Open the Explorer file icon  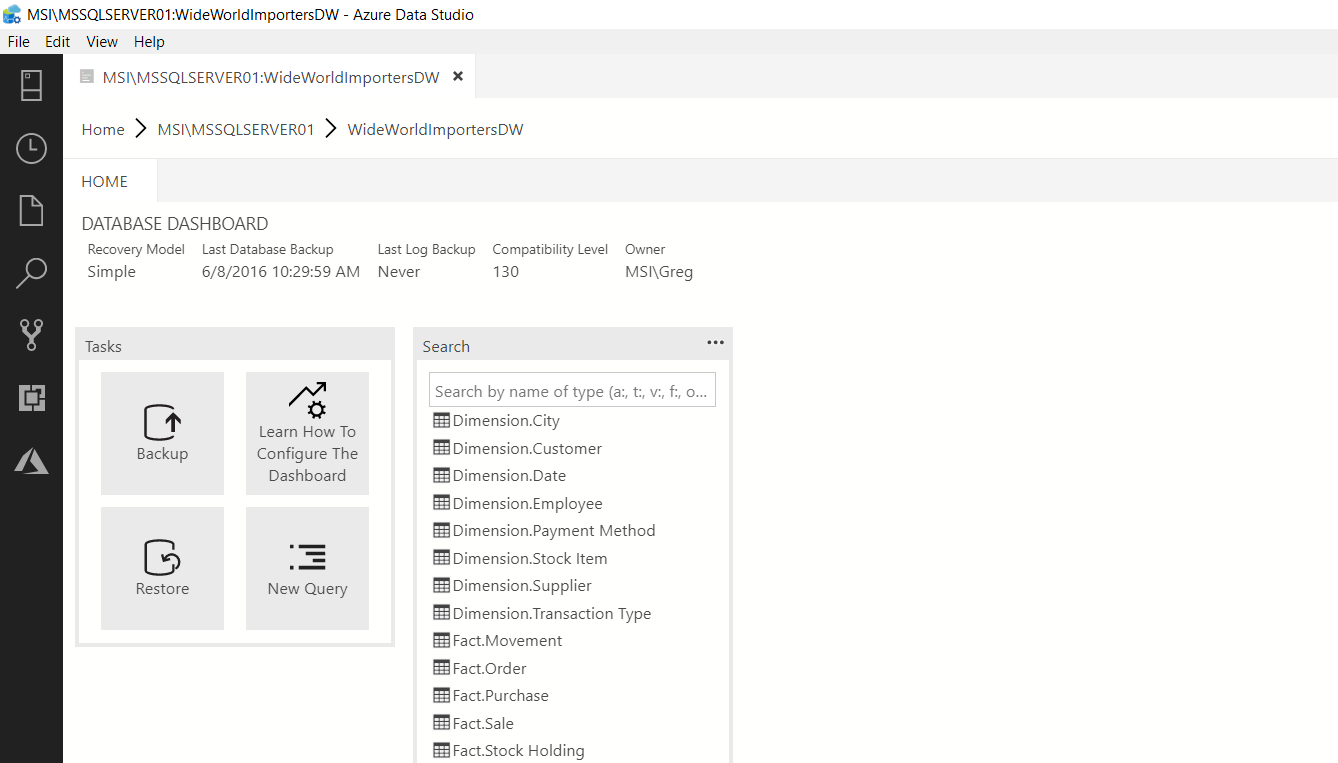click(x=31, y=211)
